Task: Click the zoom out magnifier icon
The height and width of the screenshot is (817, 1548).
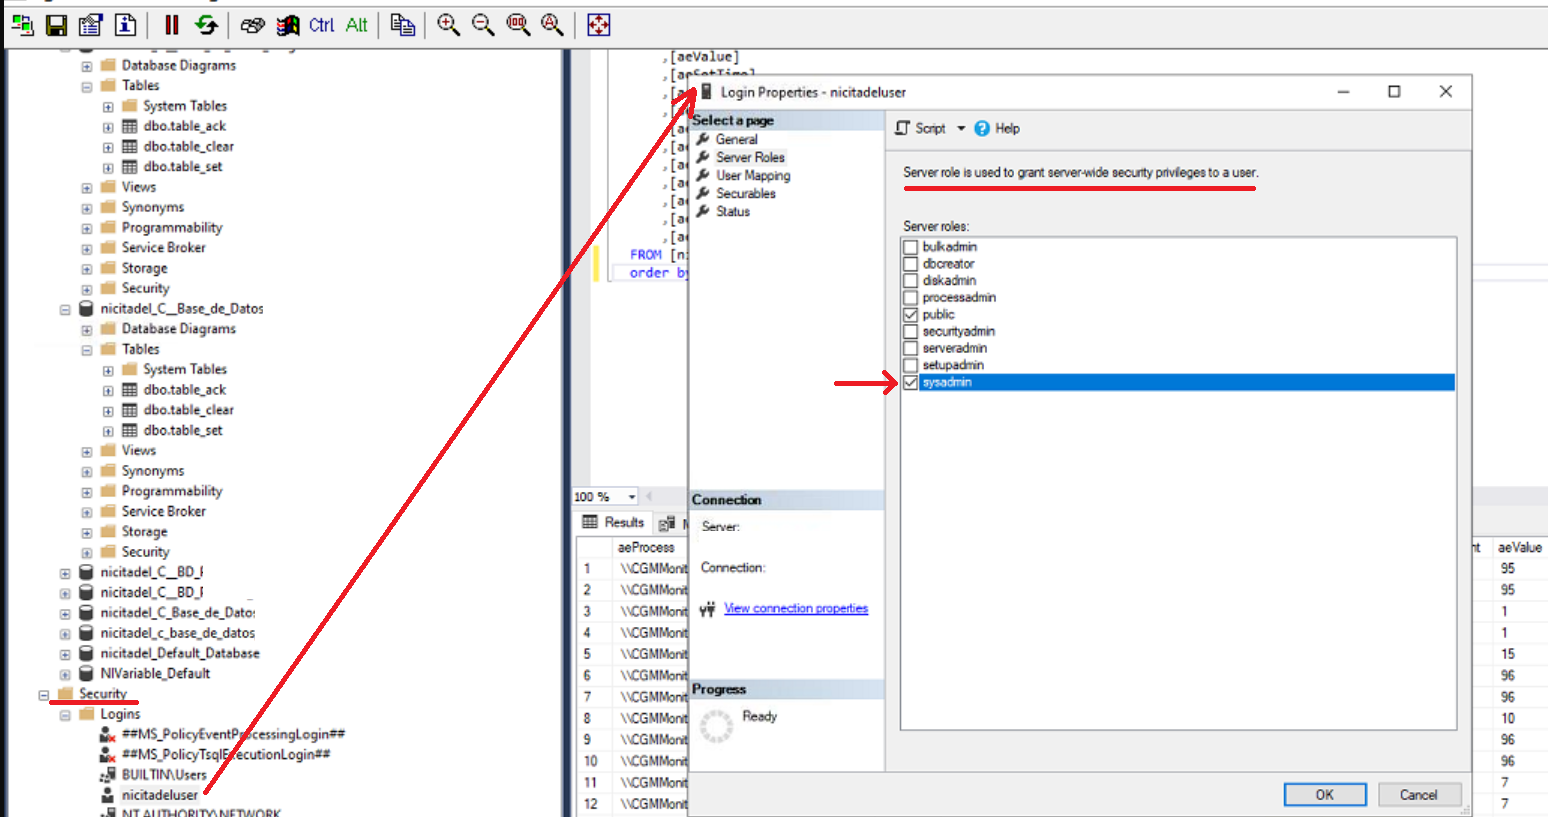Action: (483, 25)
